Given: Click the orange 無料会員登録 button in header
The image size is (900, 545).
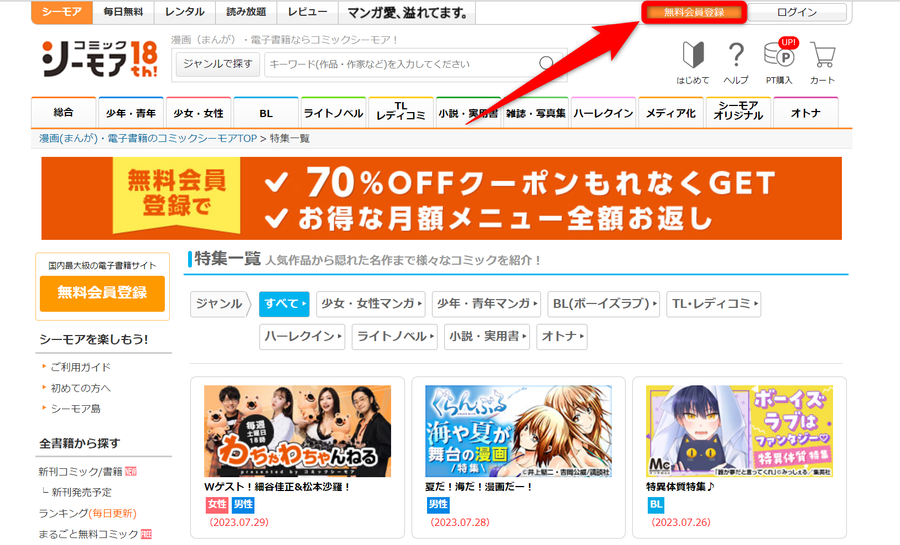Looking at the screenshot, I should coord(693,12).
